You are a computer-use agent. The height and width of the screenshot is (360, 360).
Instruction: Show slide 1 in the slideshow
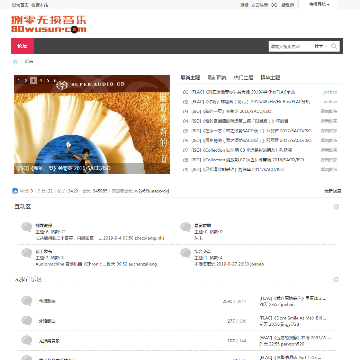click(x=19, y=80)
